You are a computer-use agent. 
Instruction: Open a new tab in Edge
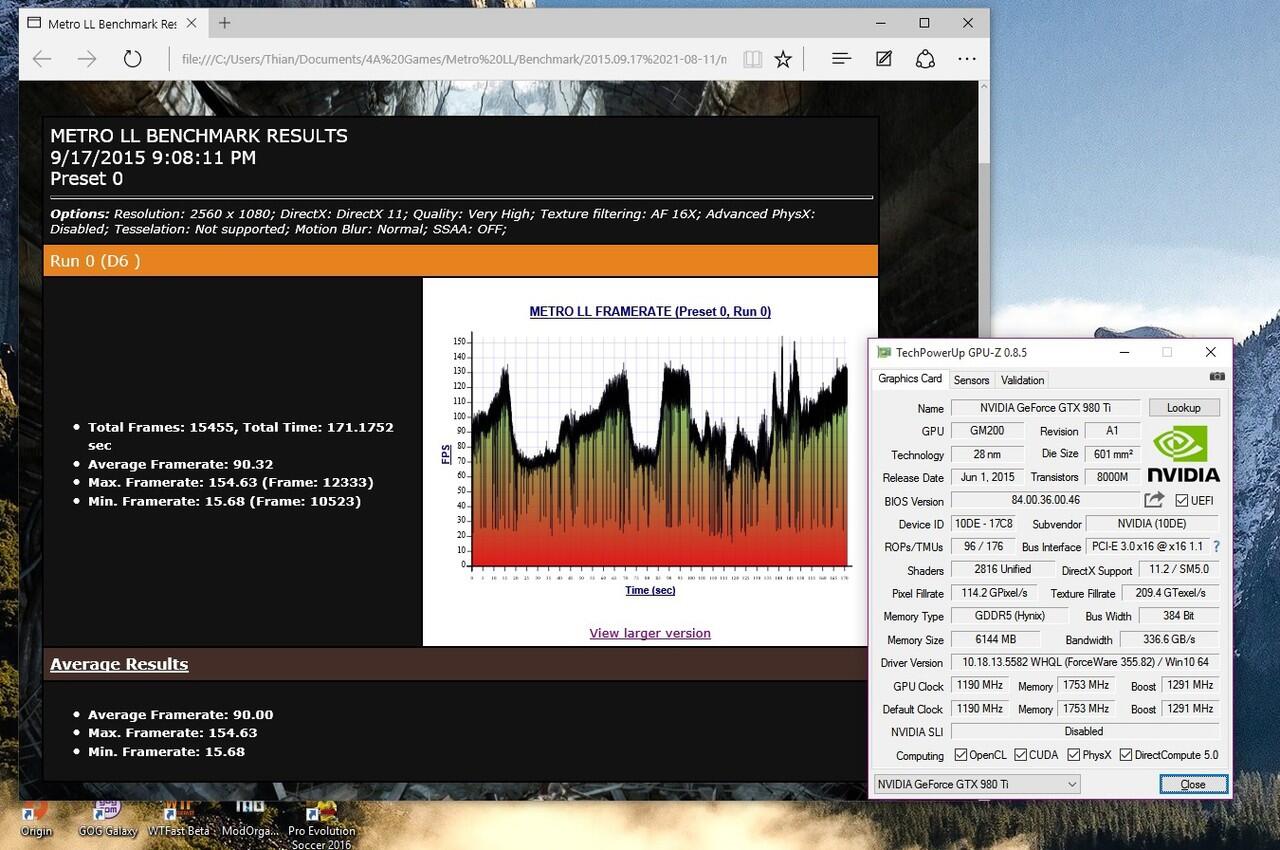coord(224,23)
